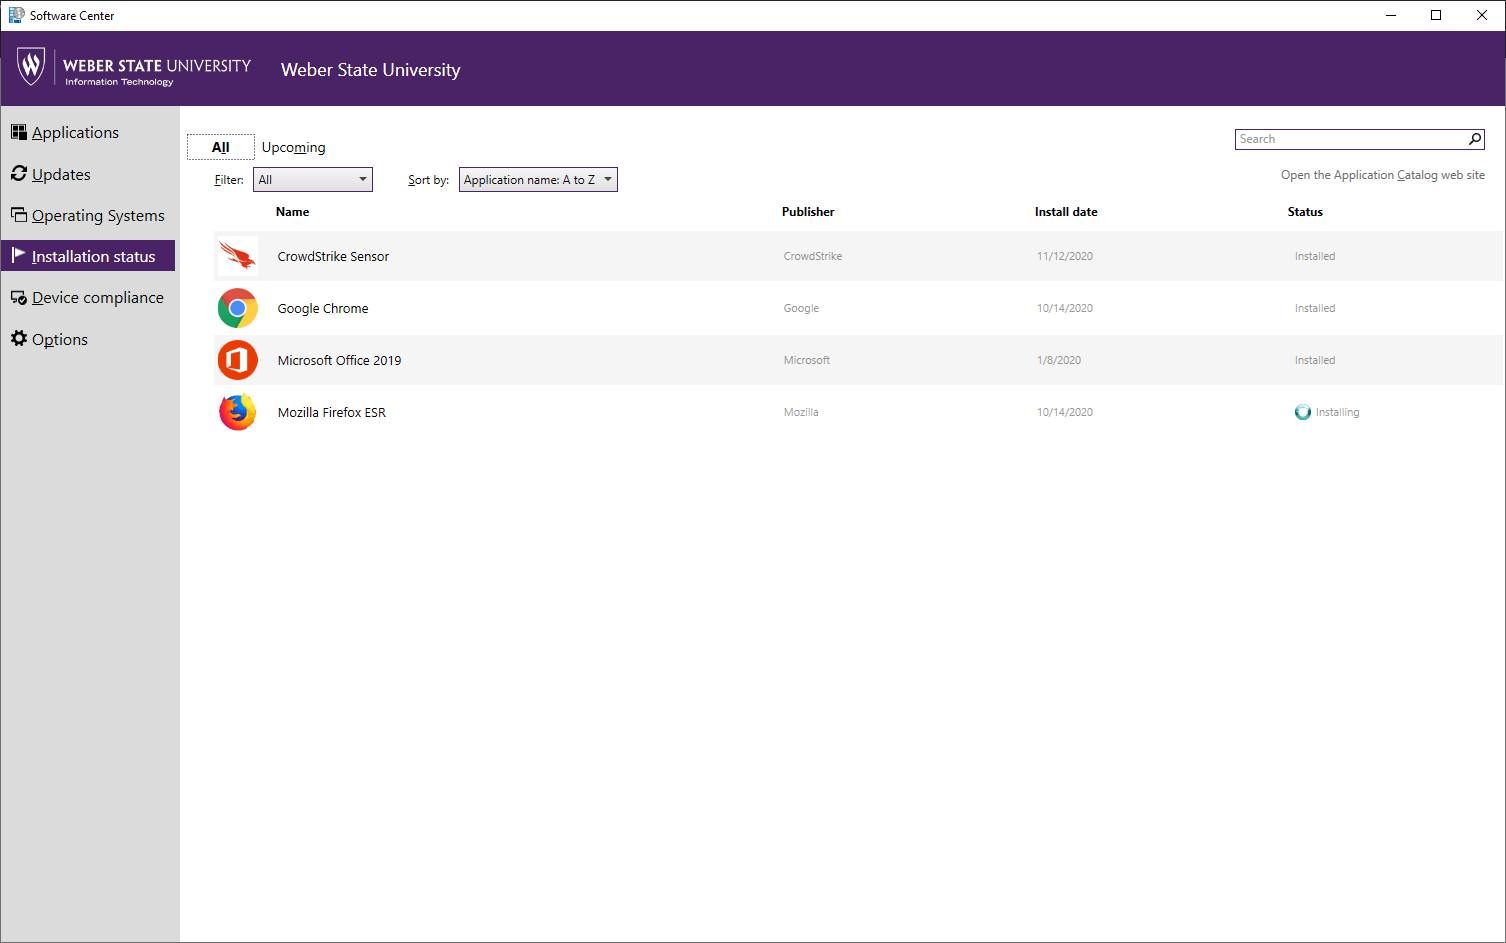Open the Application Catalog web site link
Viewport: 1506px width, 943px height.
pyautogui.click(x=1382, y=175)
